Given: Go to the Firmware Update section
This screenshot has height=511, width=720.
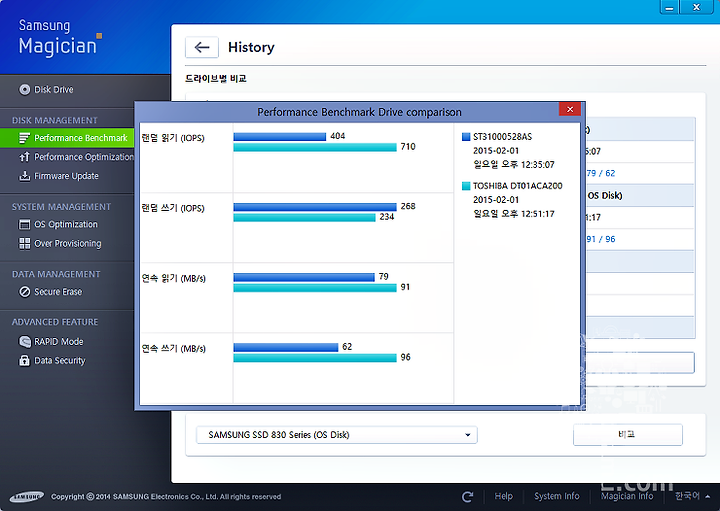Looking at the screenshot, I should [66, 176].
